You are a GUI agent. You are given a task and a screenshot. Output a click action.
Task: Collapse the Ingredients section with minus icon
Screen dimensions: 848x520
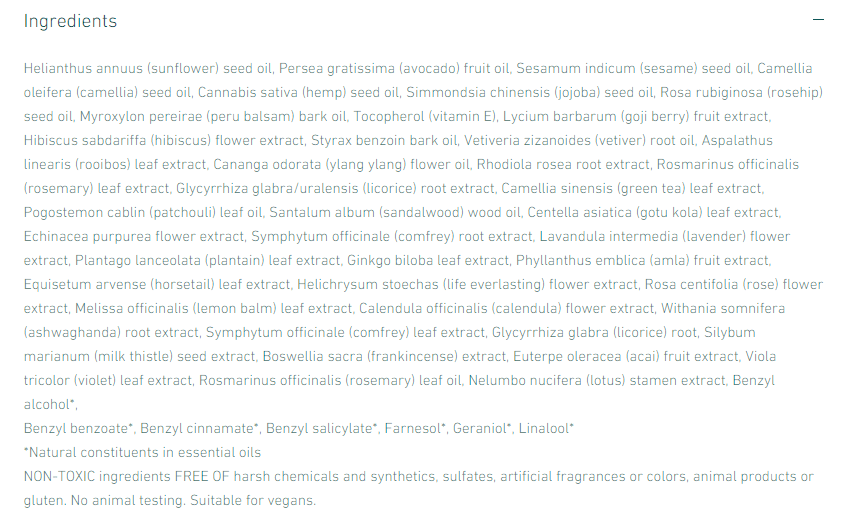[x=818, y=21]
